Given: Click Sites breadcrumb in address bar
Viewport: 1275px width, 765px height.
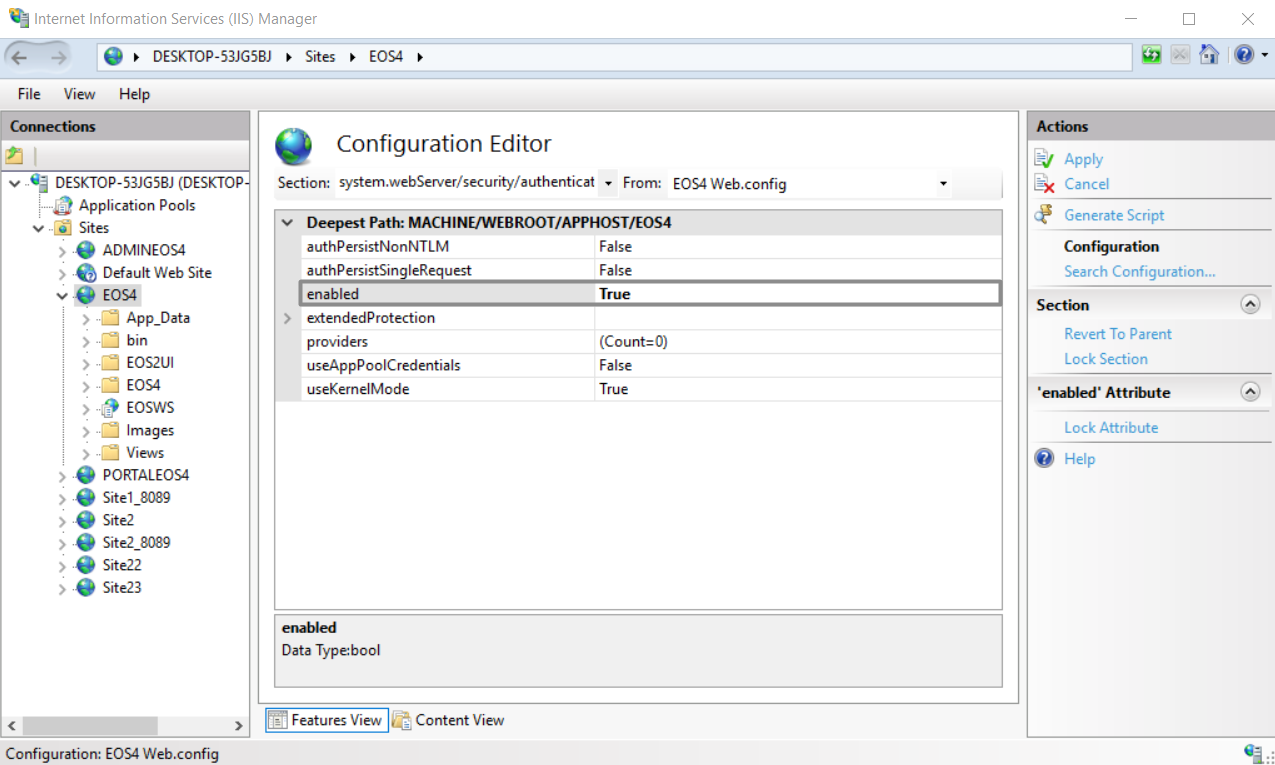Looking at the screenshot, I should click(320, 57).
